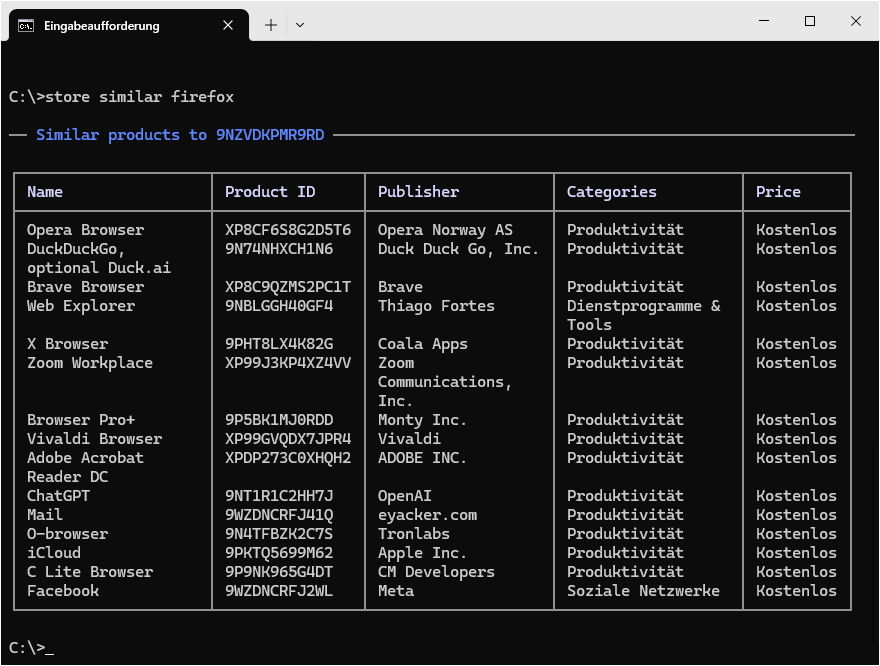Click publisher Meta
The image size is (880, 666).
click(x=396, y=592)
